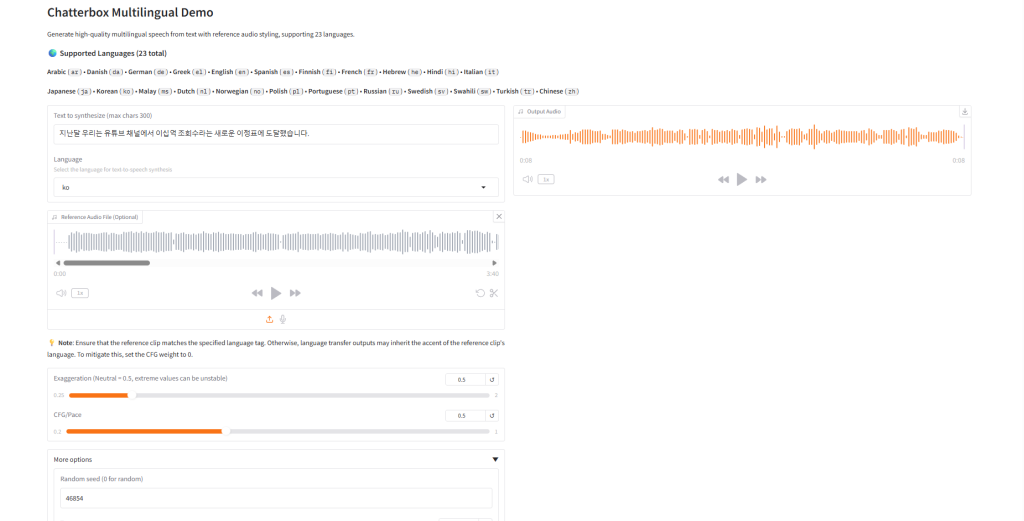Record reference audio from microphone
The height and width of the screenshot is (521, 1024).
(x=283, y=319)
